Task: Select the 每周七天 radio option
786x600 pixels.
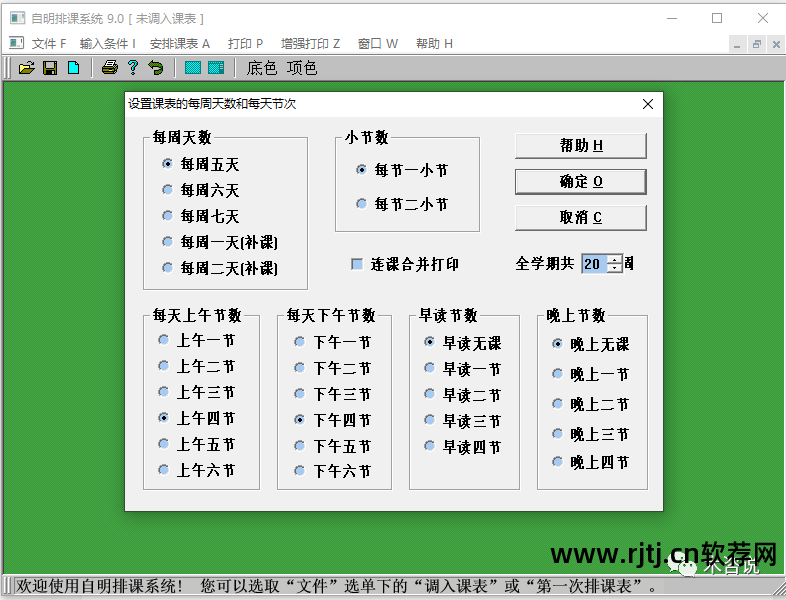Action: (201, 216)
